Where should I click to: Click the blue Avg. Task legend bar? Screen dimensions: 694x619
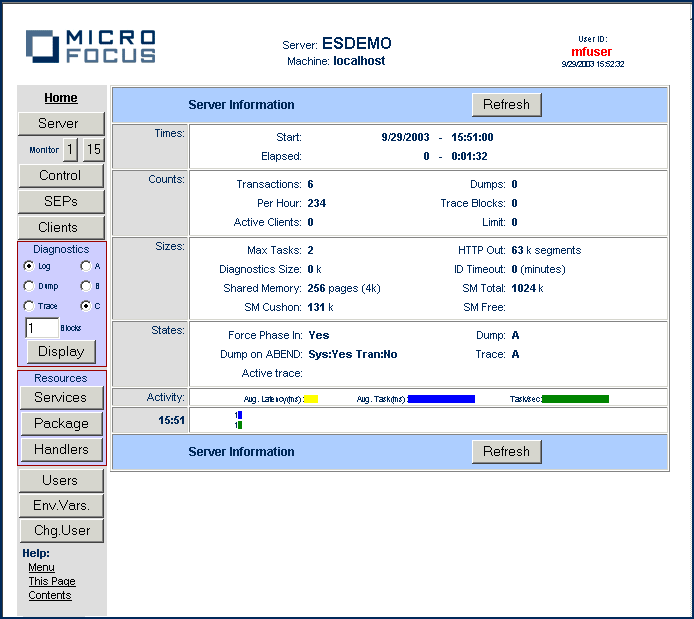(441, 399)
